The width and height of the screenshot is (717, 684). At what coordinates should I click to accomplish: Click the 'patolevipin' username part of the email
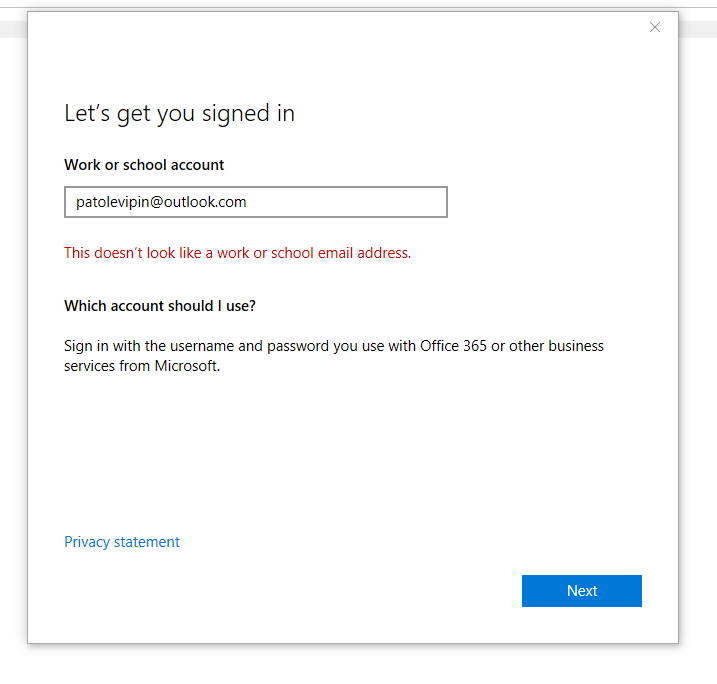112,202
